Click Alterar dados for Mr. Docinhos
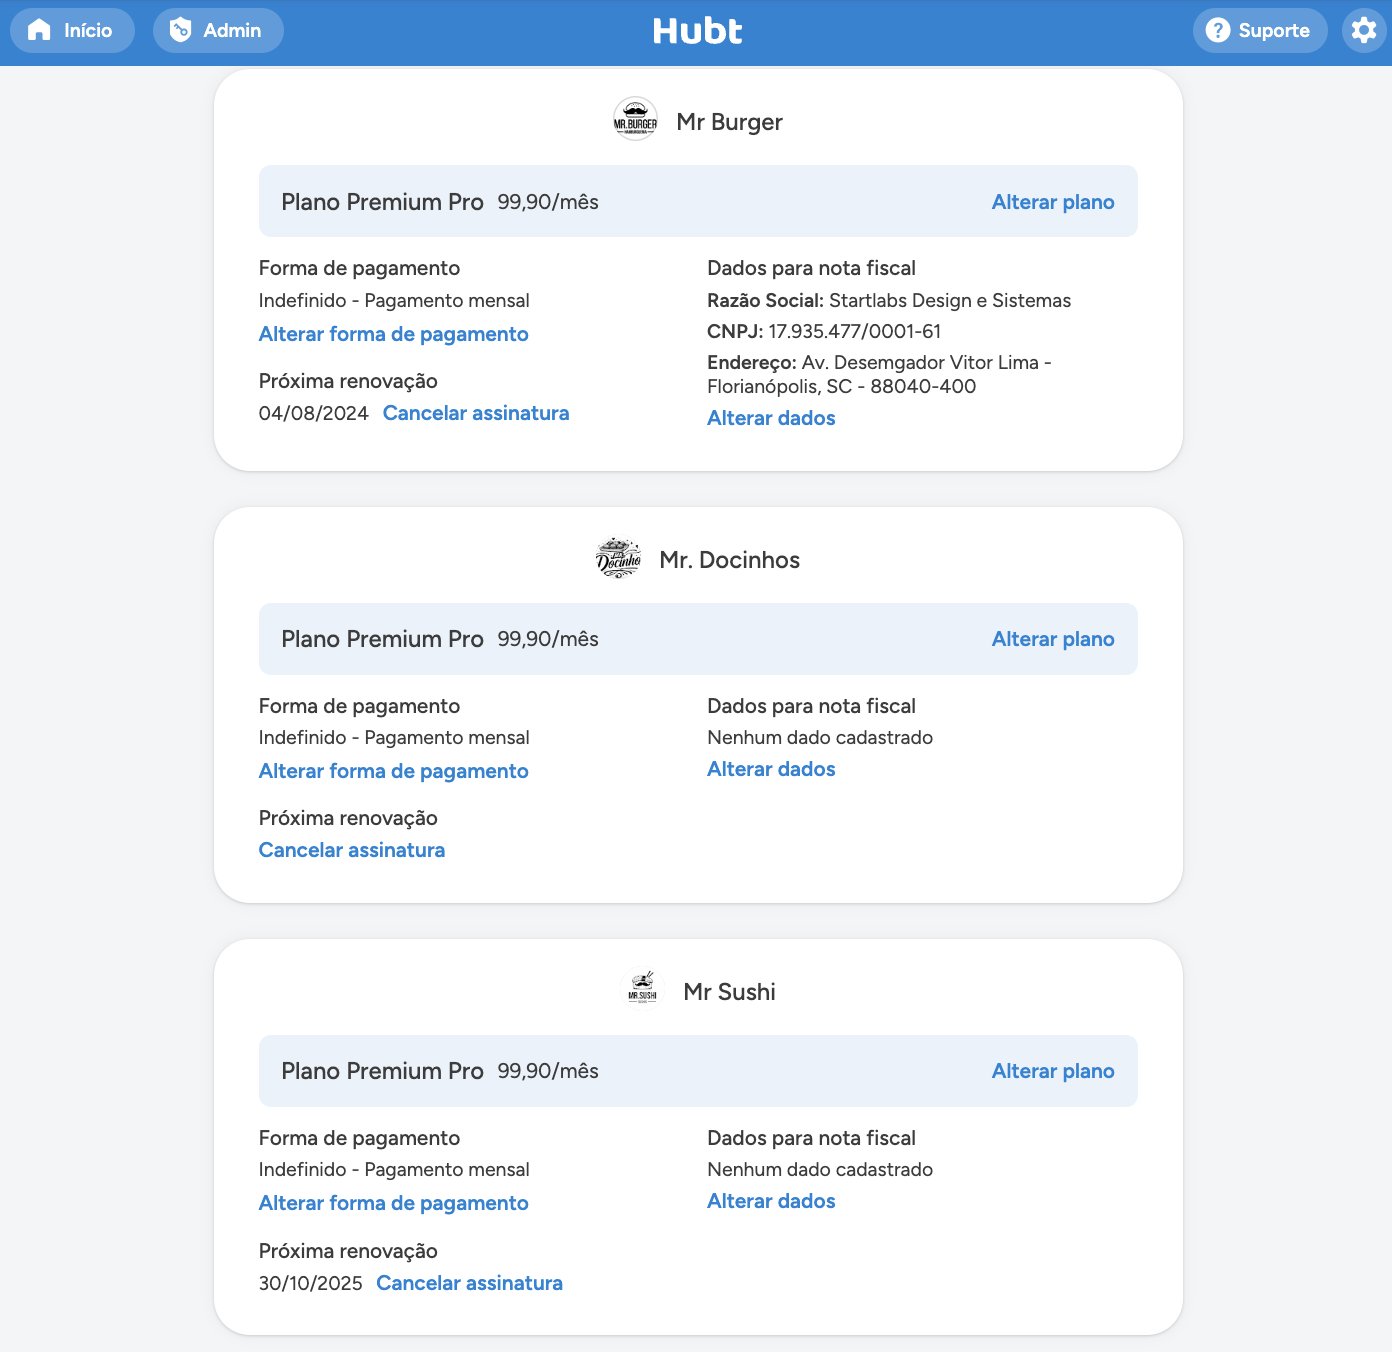 771,769
